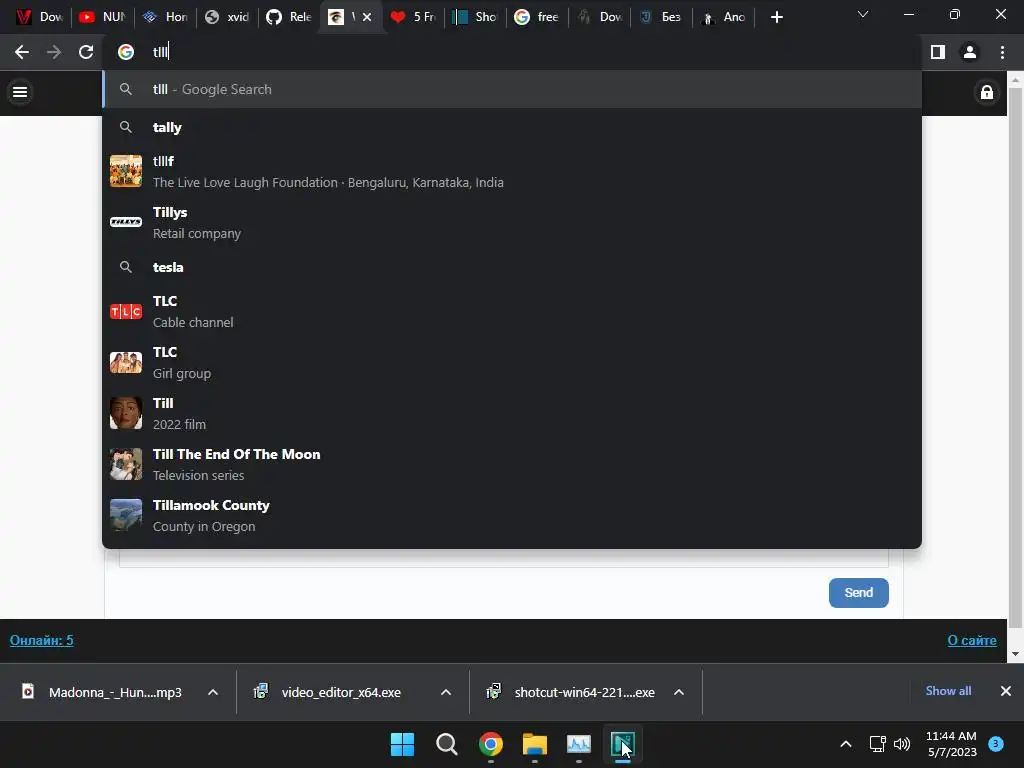The width and height of the screenshot is (1024, 768).
Task: Open the Chrome three-dot menu
Action: point(1002,52)
